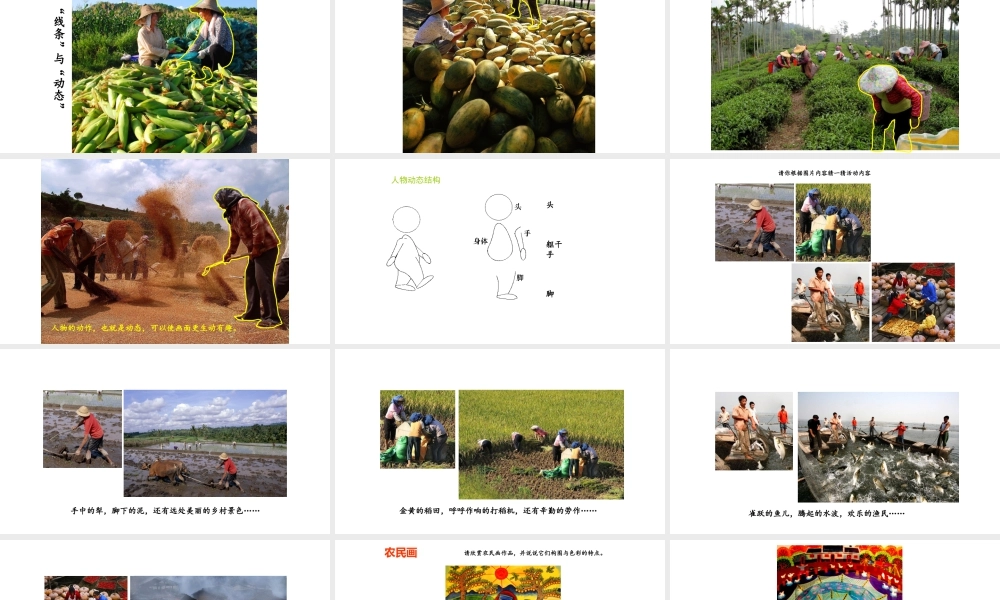Click the caption under the fishing photos
1000x600 pixels.
click(x=827, y=513)
